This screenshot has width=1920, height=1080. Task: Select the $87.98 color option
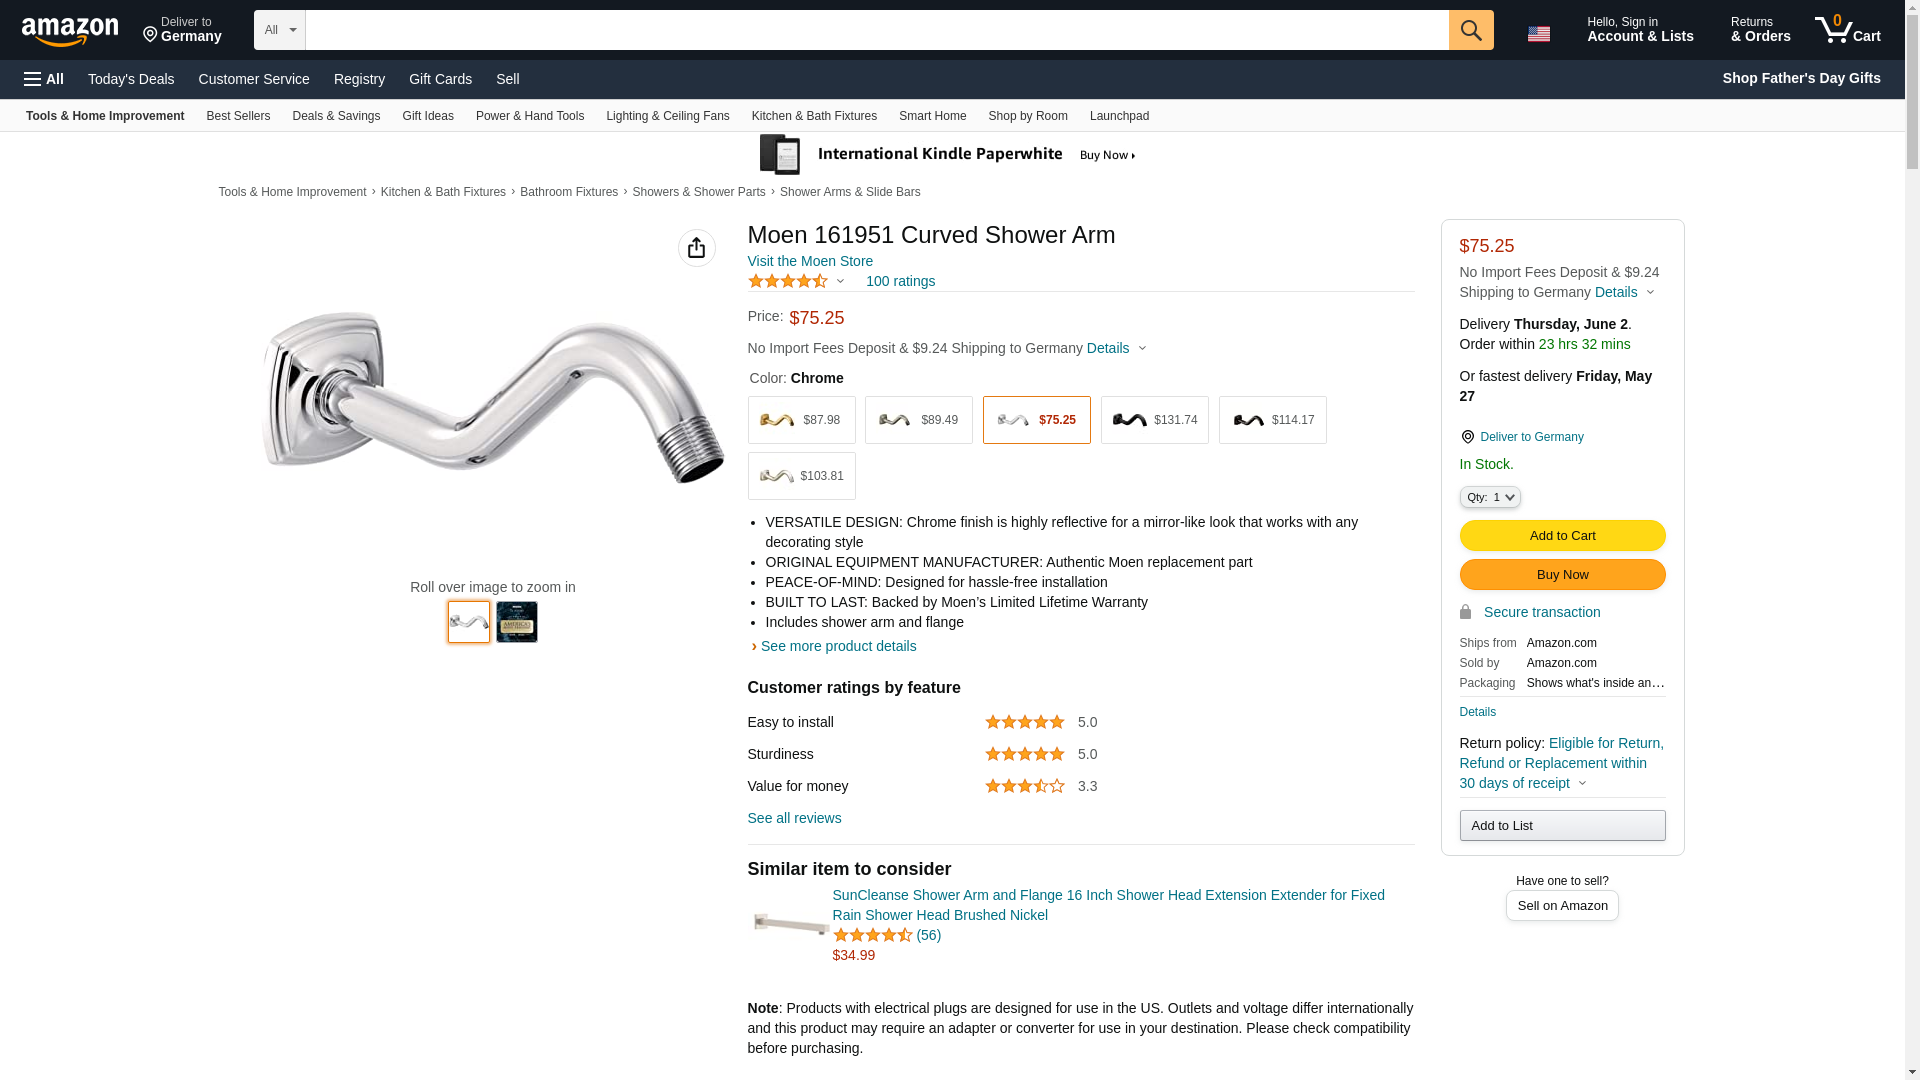(x=801, y=420)
